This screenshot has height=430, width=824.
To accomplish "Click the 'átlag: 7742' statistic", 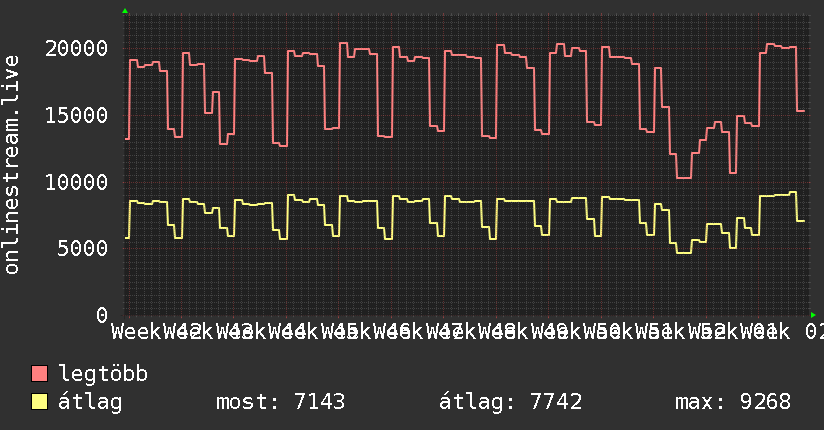I will 510,402.
